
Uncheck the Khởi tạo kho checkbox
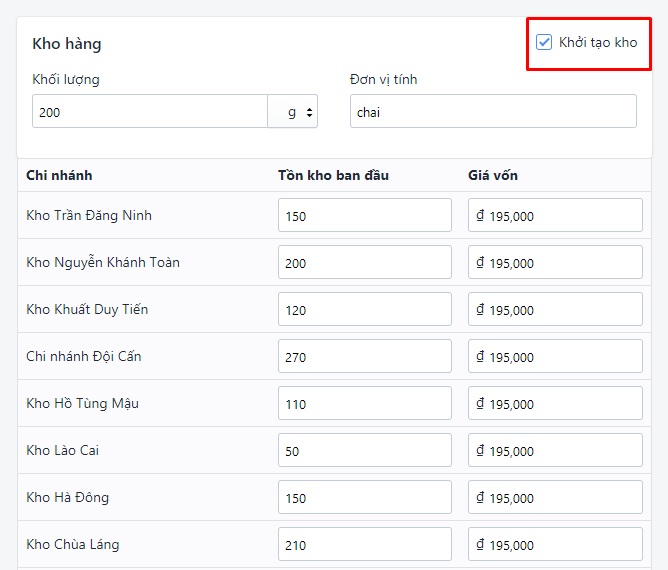point(544,42)
